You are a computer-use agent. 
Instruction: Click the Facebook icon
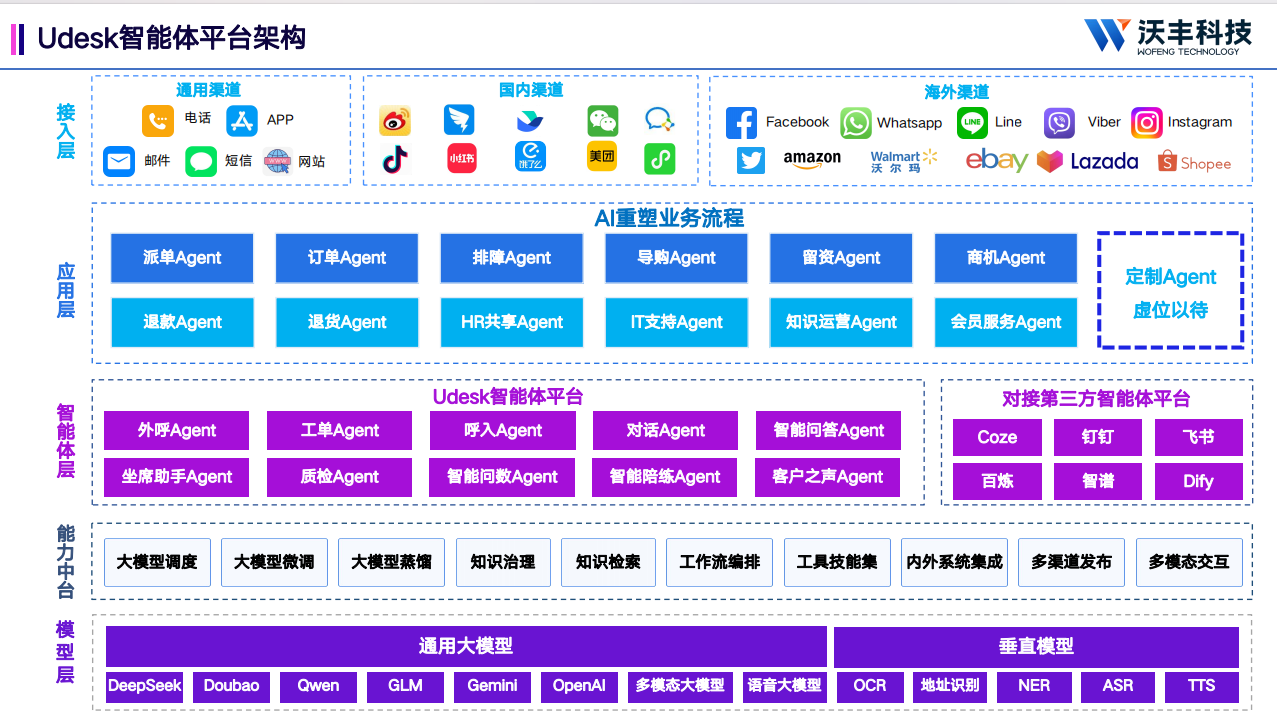click(741, 123)
